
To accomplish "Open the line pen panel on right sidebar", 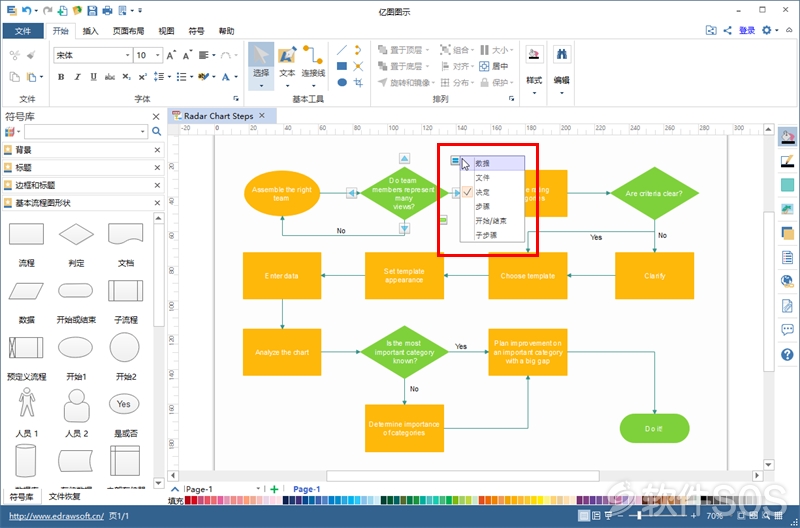I will coord(787,161).
